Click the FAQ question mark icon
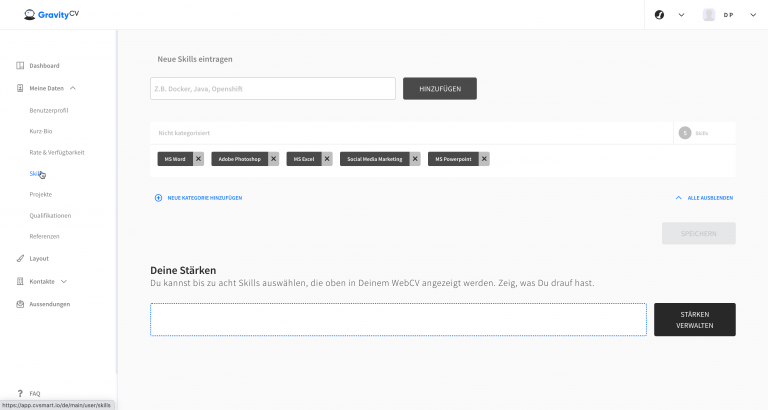The image size is (768, 410). (x=20, y=394)
